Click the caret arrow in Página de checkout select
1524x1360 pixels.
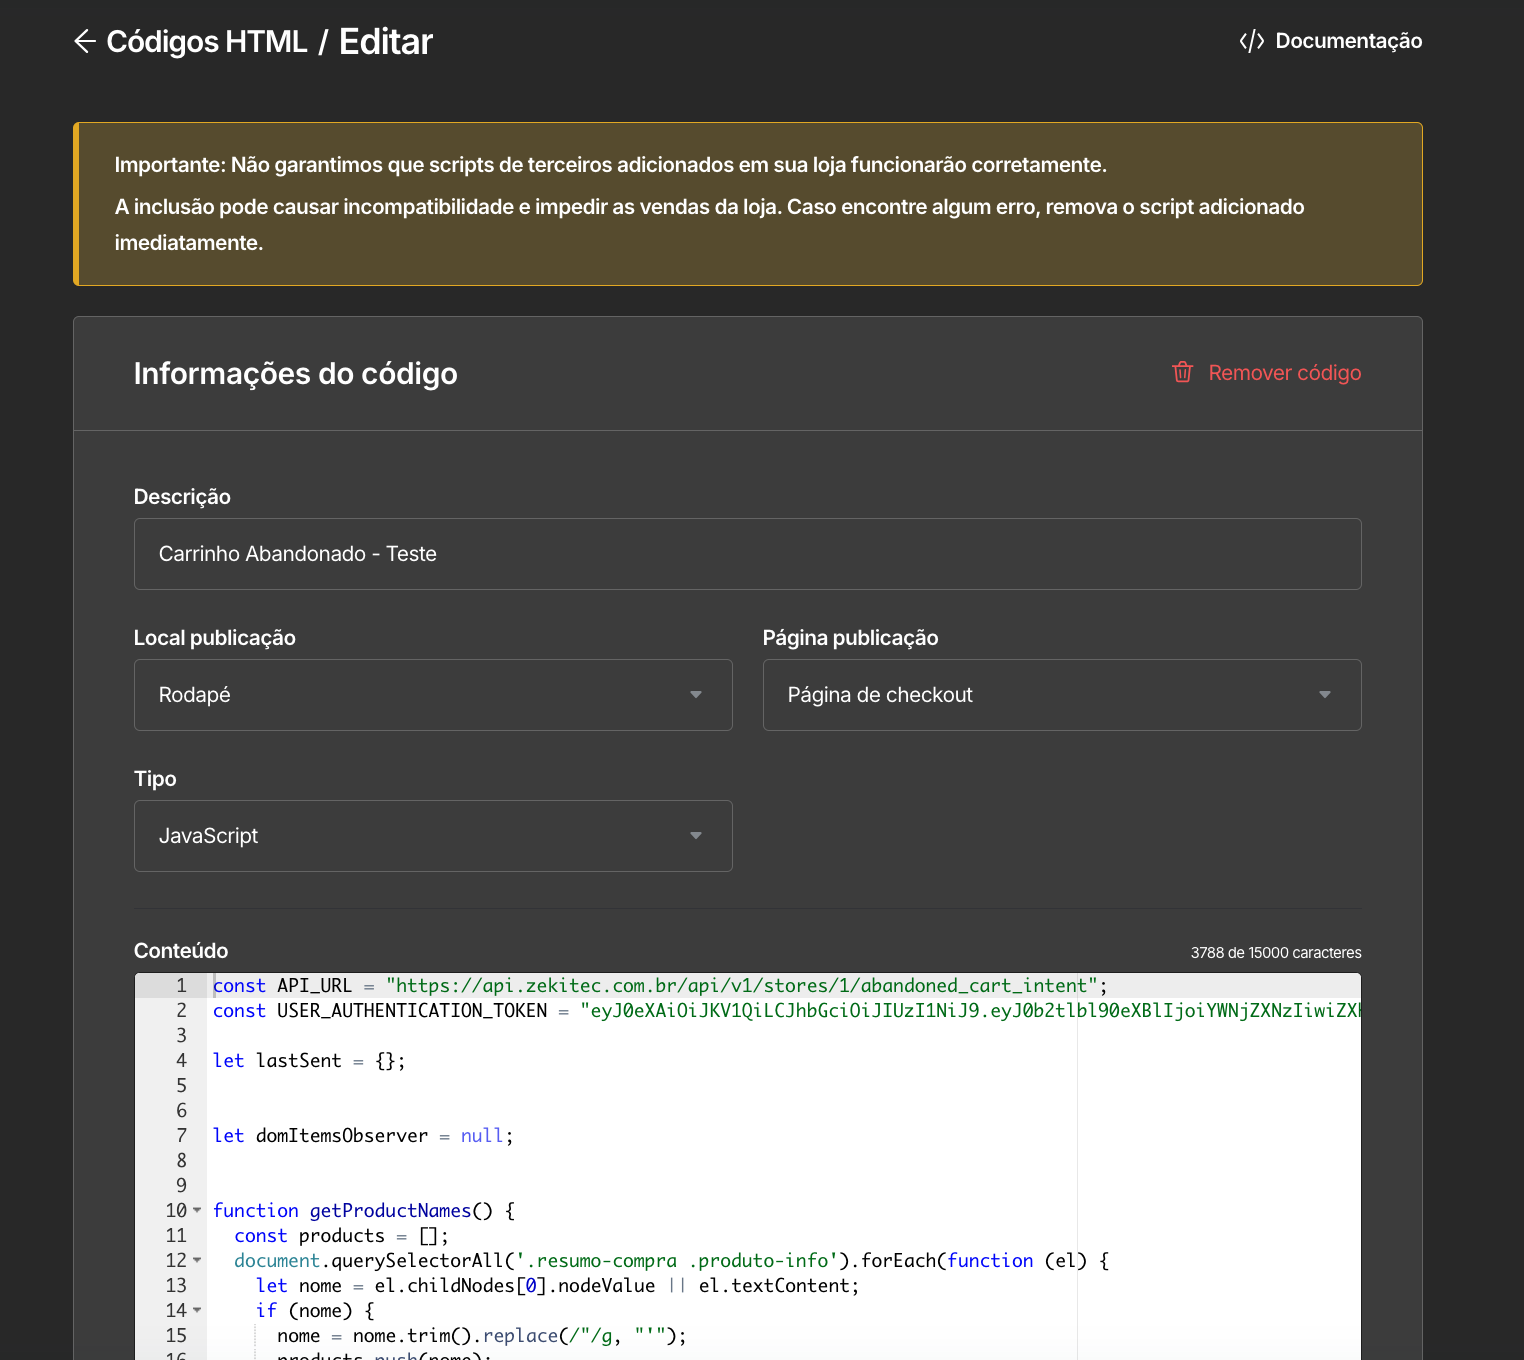pos(1325,695)
